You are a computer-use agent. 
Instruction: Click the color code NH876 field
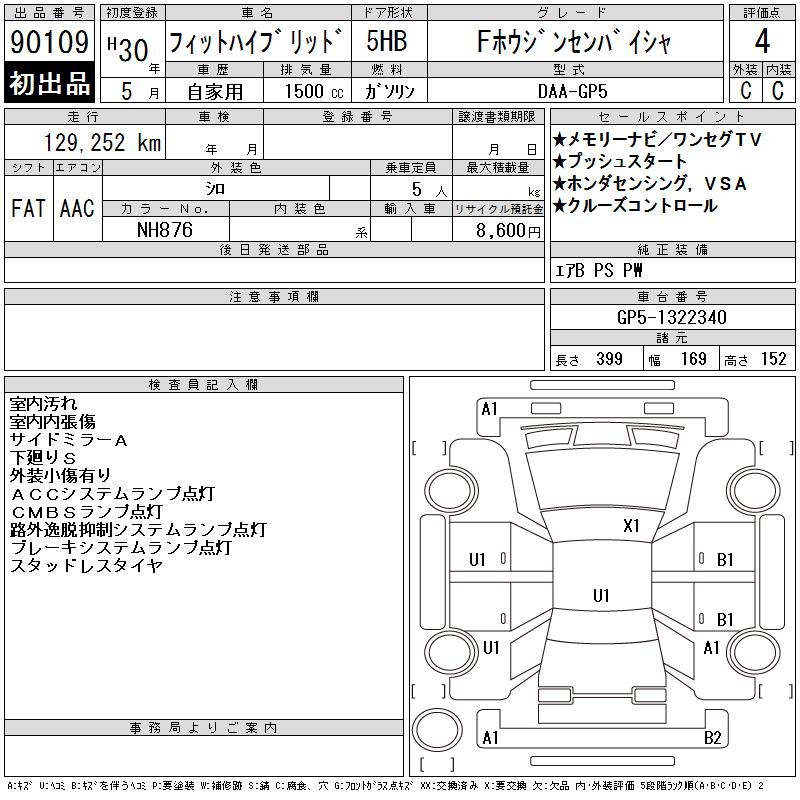(165, 230)
